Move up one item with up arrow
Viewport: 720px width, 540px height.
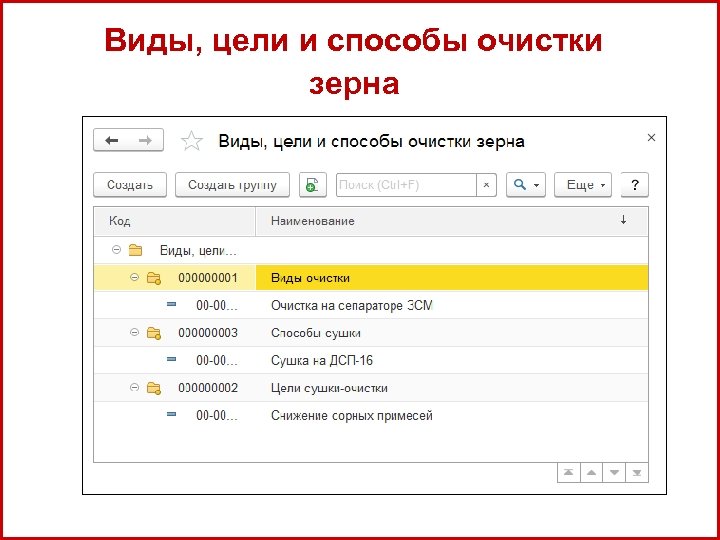pos(591,472)
